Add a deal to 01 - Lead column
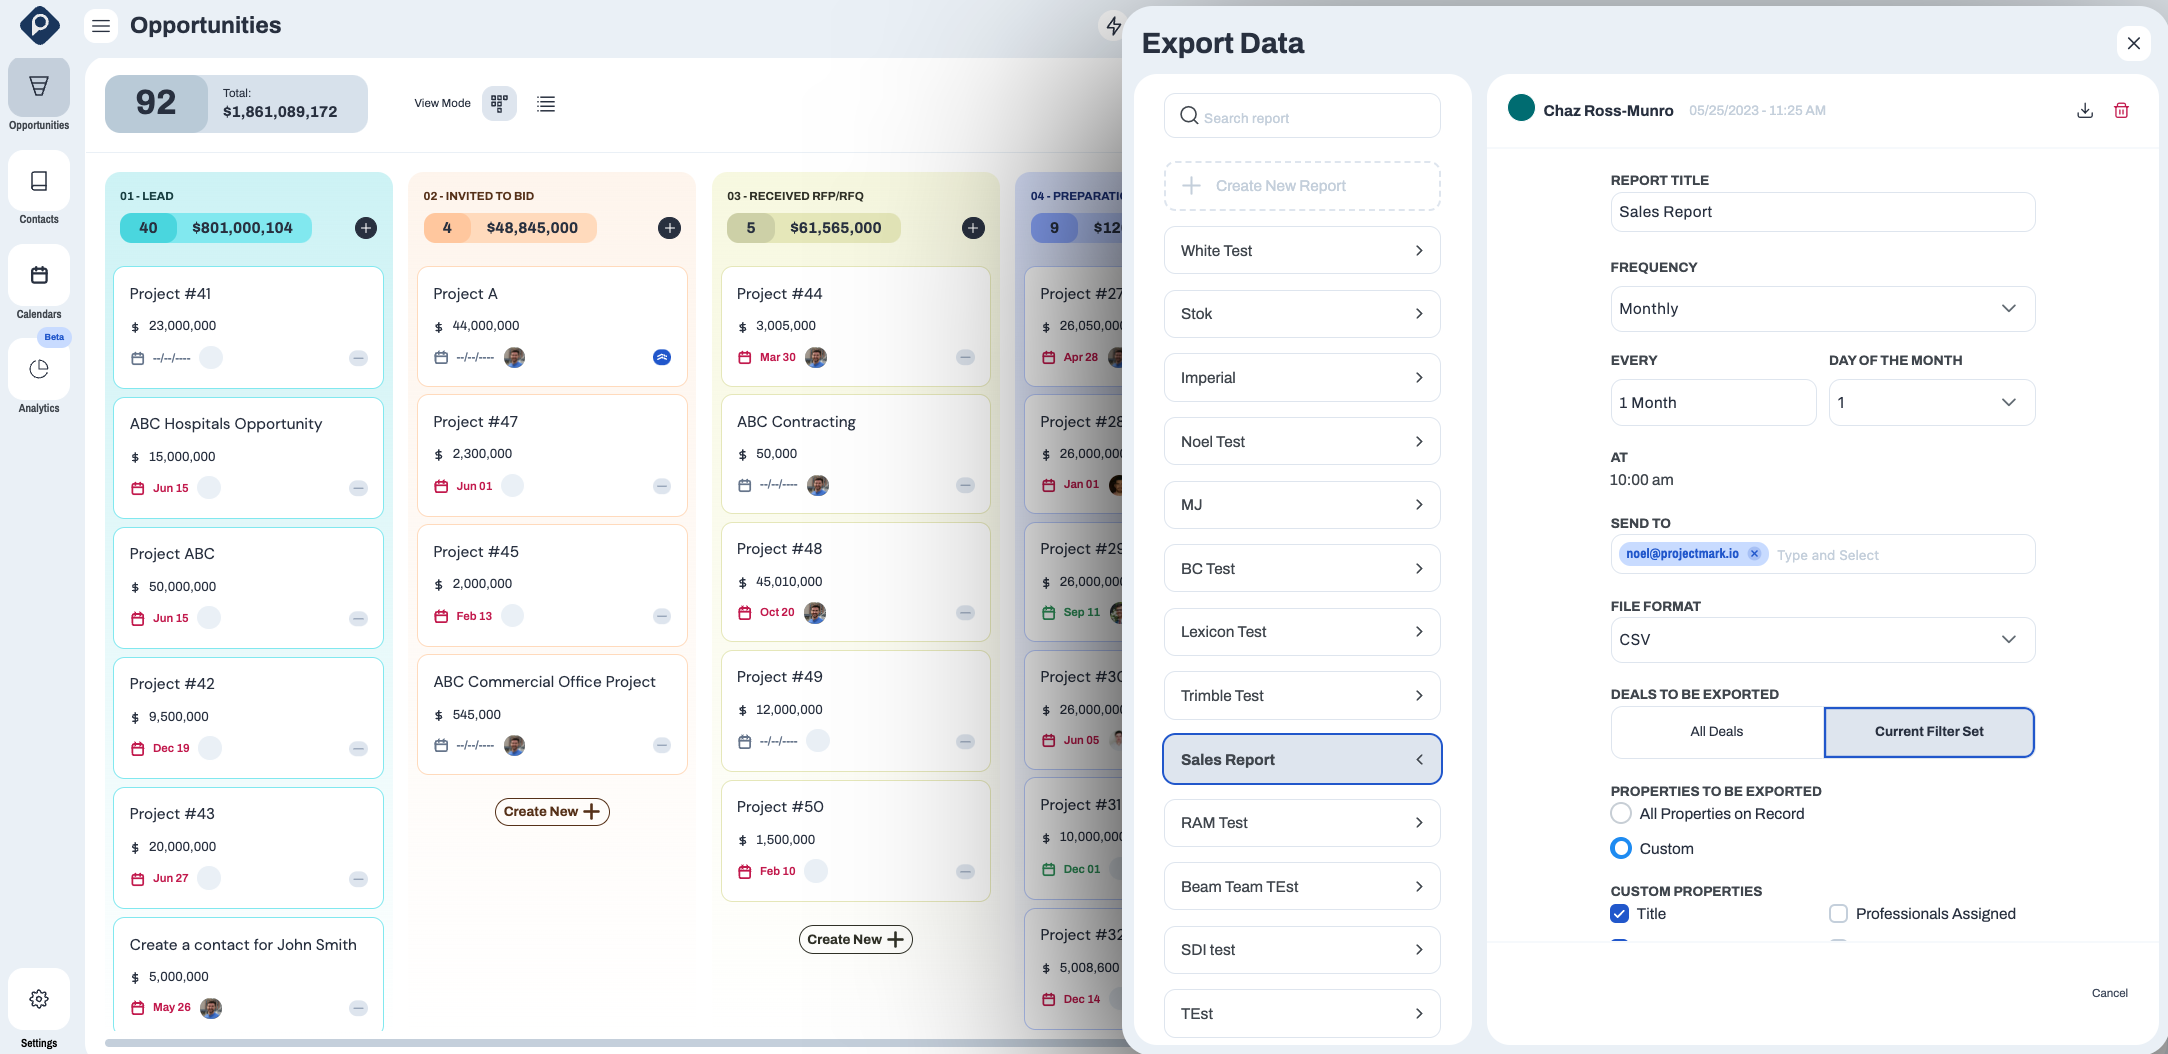The height and width of the screenshot is (1054, 2168). point(366,228)
